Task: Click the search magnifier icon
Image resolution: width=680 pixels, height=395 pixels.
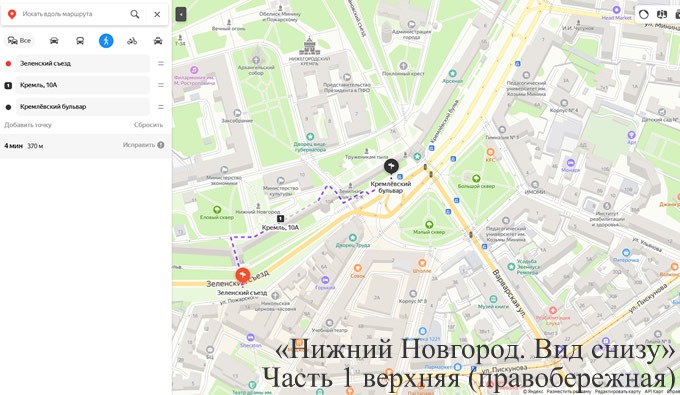Action: [135, 14]
